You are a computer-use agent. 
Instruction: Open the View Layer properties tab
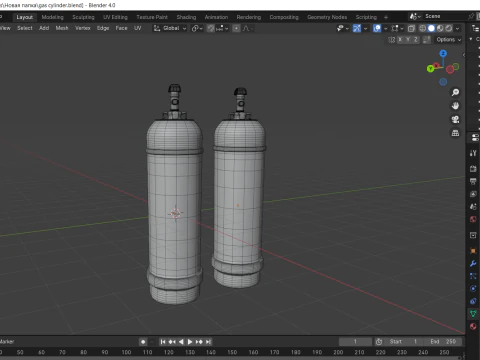(473, 194)
